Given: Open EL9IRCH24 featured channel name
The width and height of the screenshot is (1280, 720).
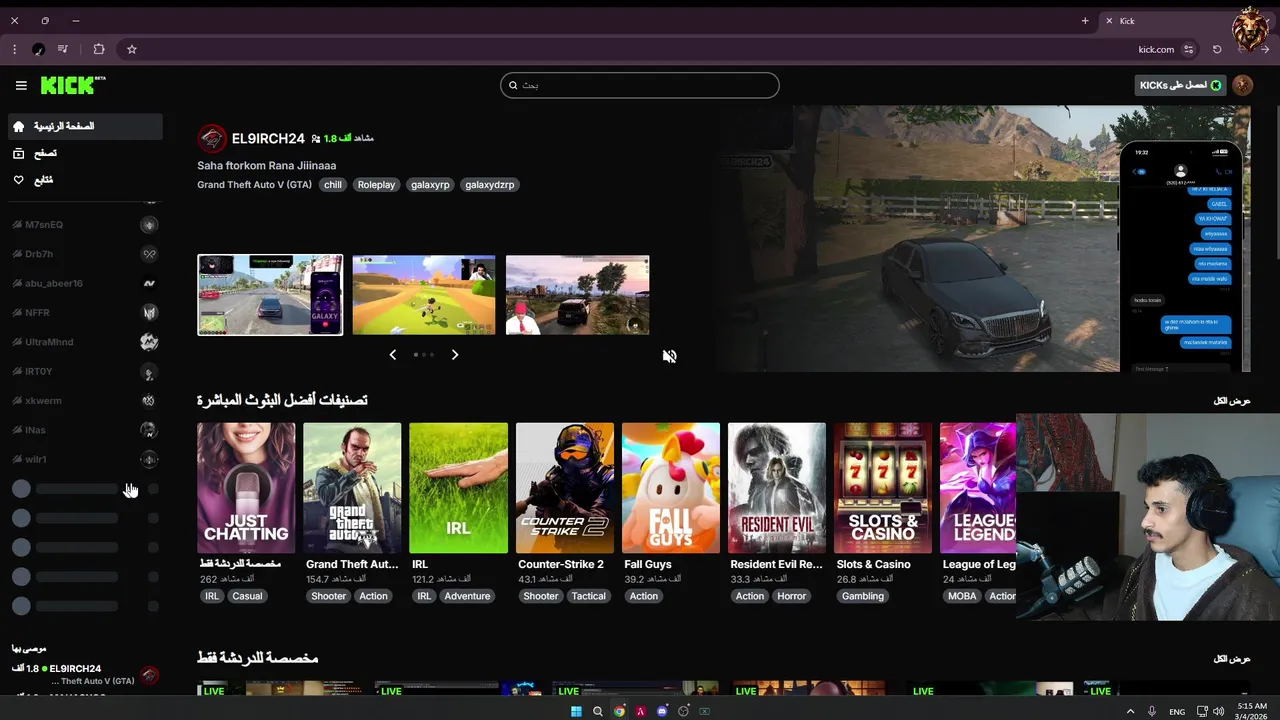Looking at the screenshot, I should [x=268, y=138].
